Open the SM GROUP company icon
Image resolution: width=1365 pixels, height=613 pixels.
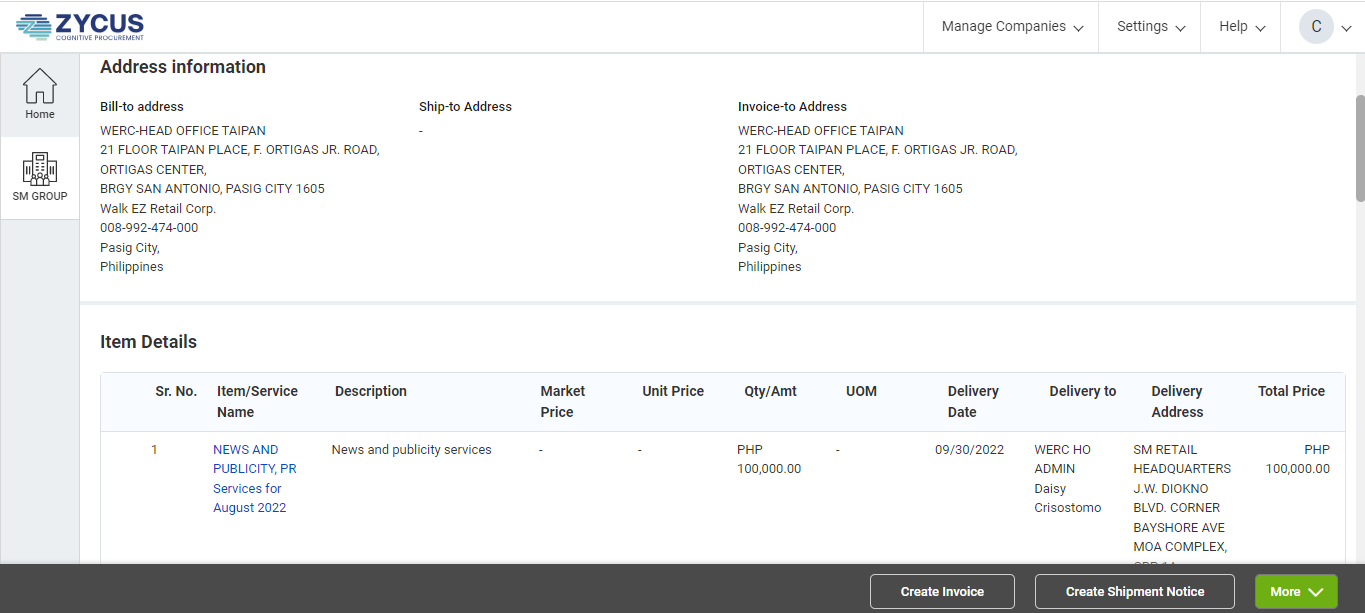[40, 177]
